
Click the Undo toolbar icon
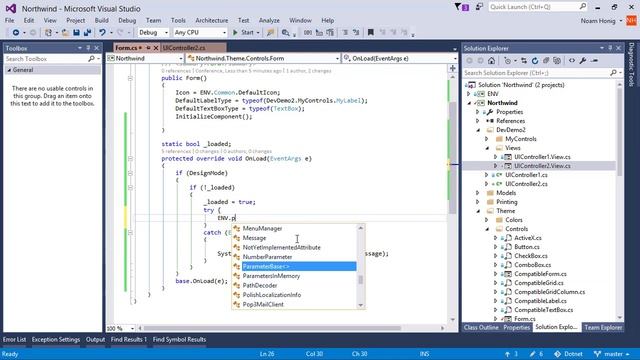point(102,33)
